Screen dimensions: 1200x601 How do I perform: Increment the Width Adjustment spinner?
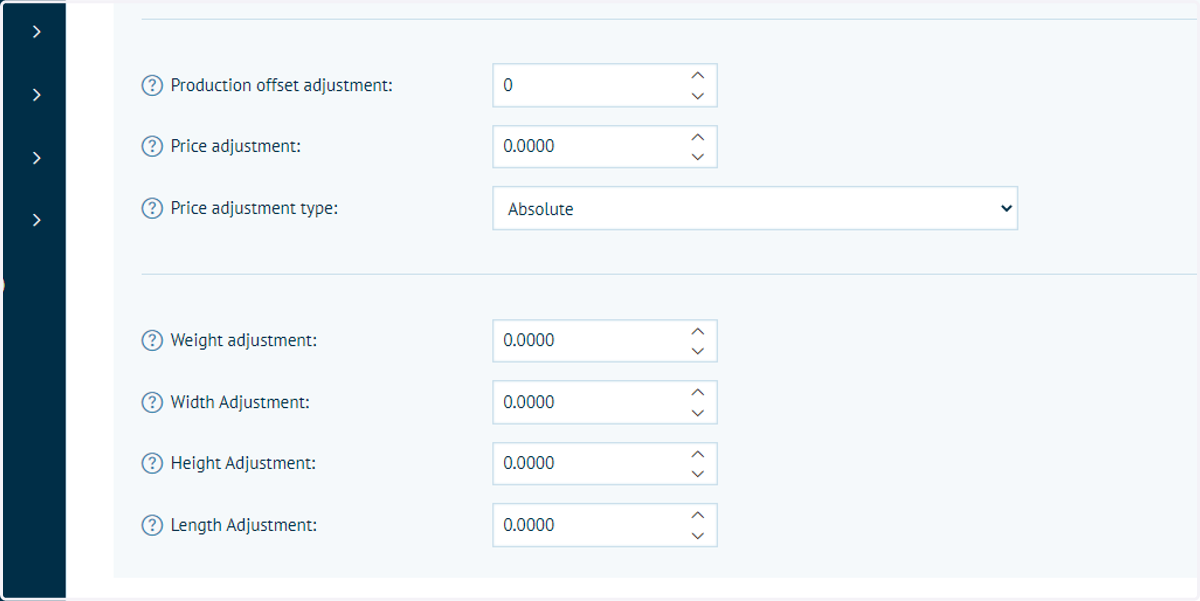698,392
